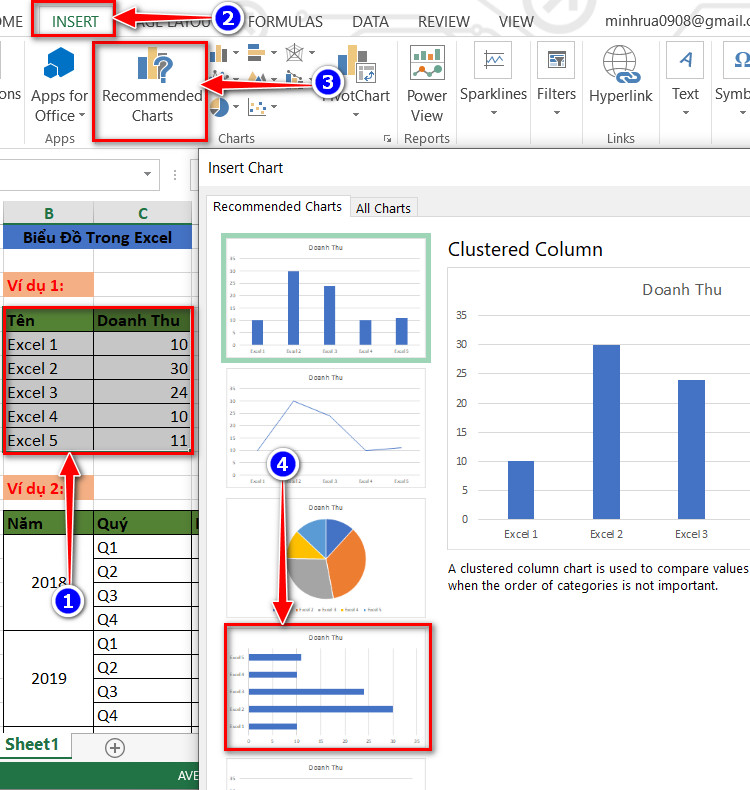Expand the Apps for Office dropdown arrow
Screen dimensions: 750x790
[x=82, y=116]
